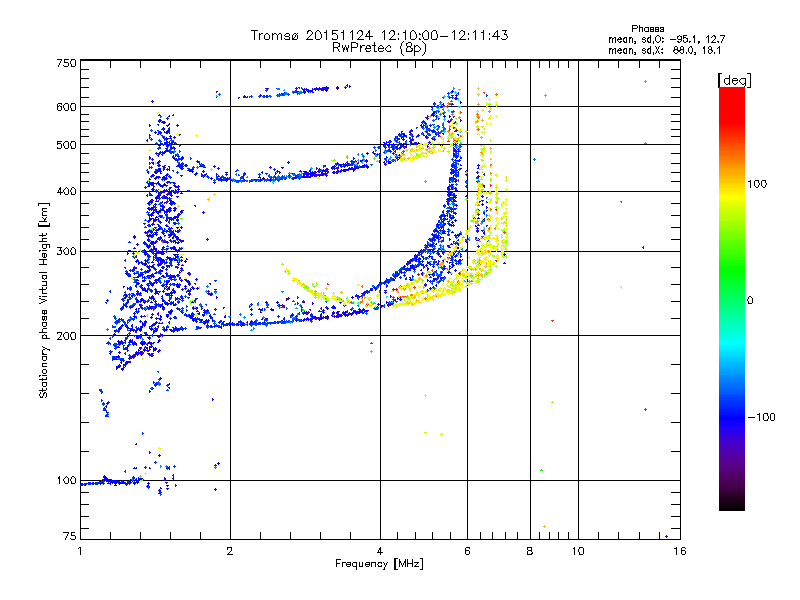Click the x-axis tick label '1'
The image size is (800, 600).
pos(80,551)
